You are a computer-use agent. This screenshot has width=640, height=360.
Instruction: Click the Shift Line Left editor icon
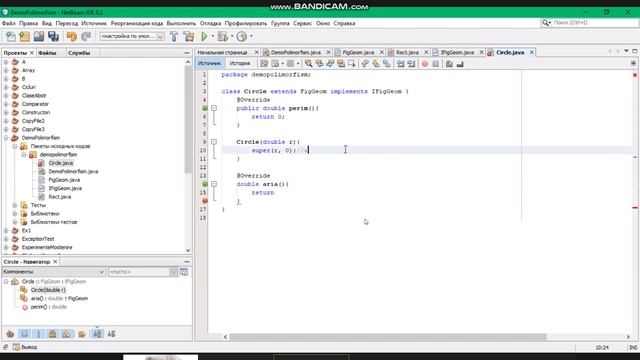click(400, 64)
